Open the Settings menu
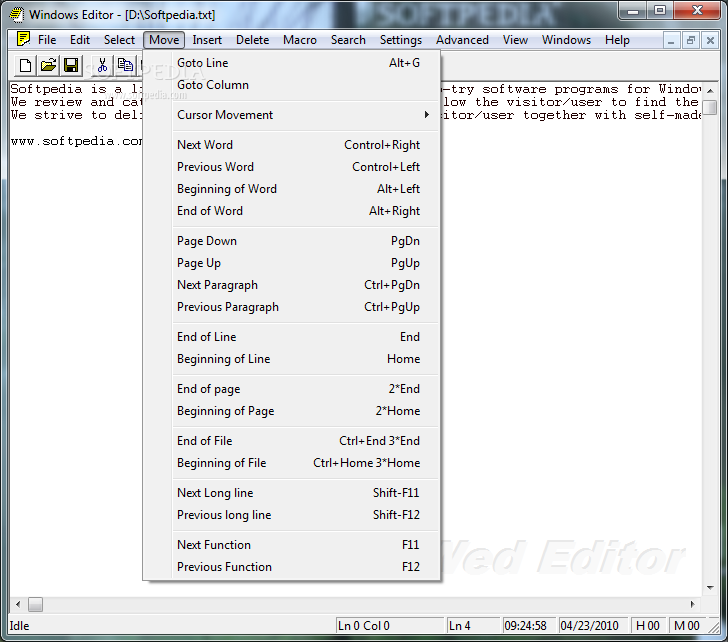 (x=401, y=40)
